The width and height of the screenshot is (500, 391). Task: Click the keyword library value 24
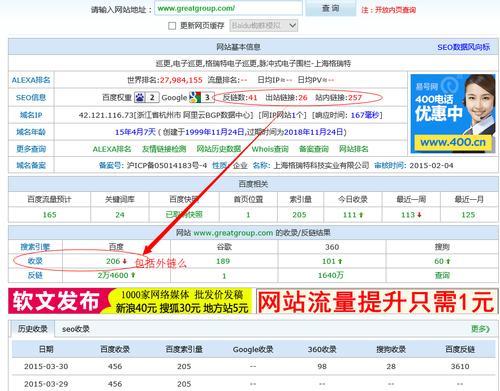pos(120,215)
